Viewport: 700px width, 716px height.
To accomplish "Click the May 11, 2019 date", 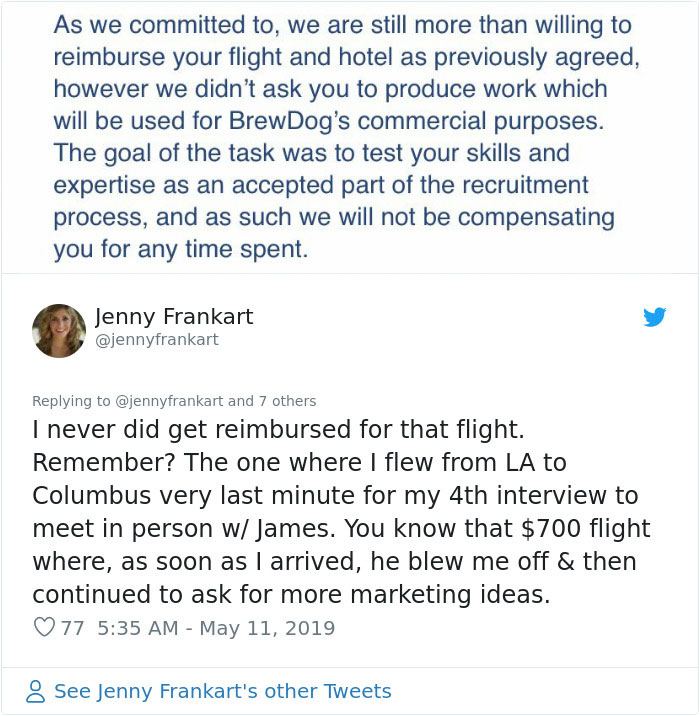I will tap(266, 628).
